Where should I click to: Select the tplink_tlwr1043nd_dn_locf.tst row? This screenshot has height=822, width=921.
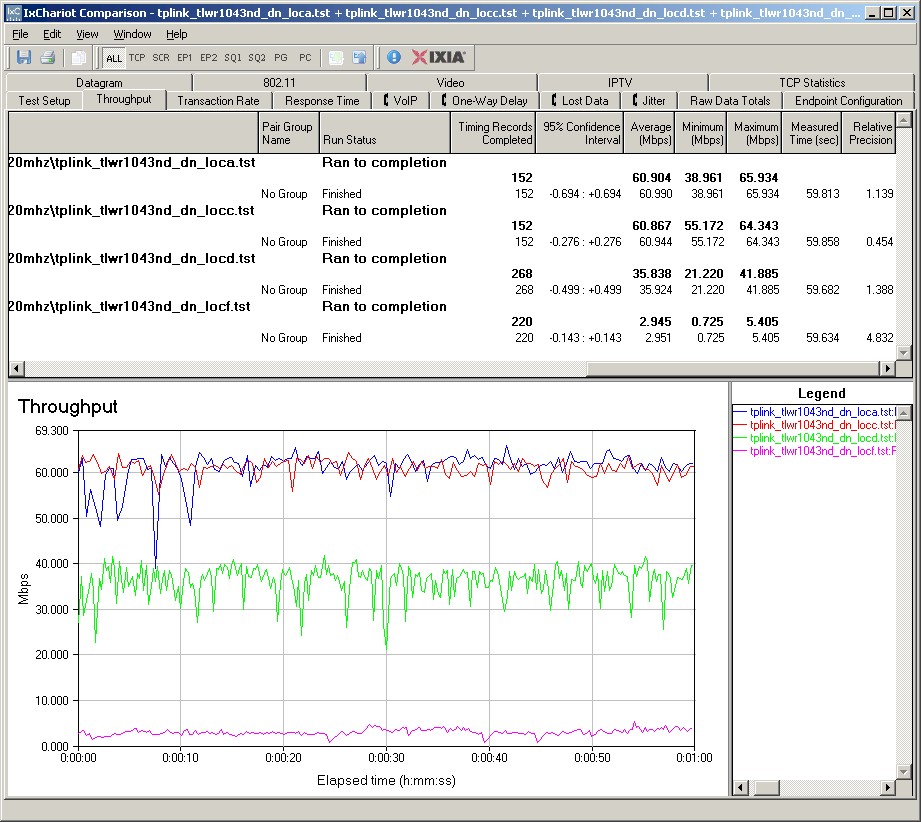tap(452, 307)
